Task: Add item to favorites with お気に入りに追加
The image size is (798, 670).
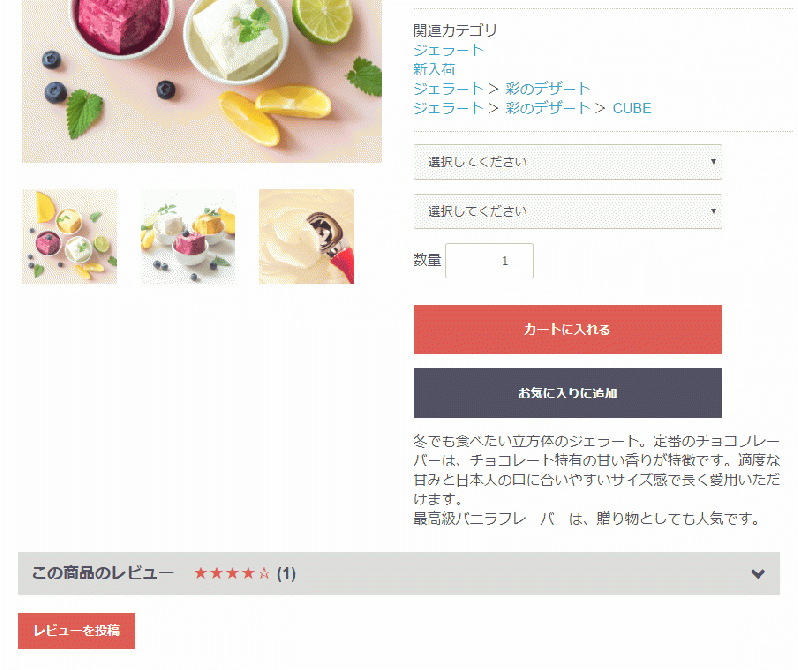Action: coord(567,393)
